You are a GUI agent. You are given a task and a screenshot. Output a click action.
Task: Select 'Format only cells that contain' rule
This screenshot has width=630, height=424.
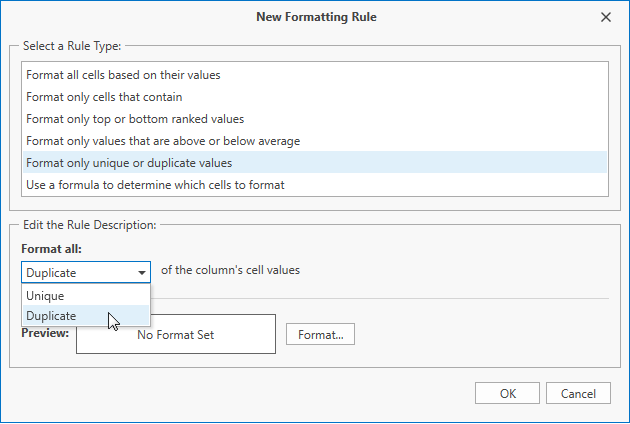(315, 97)
